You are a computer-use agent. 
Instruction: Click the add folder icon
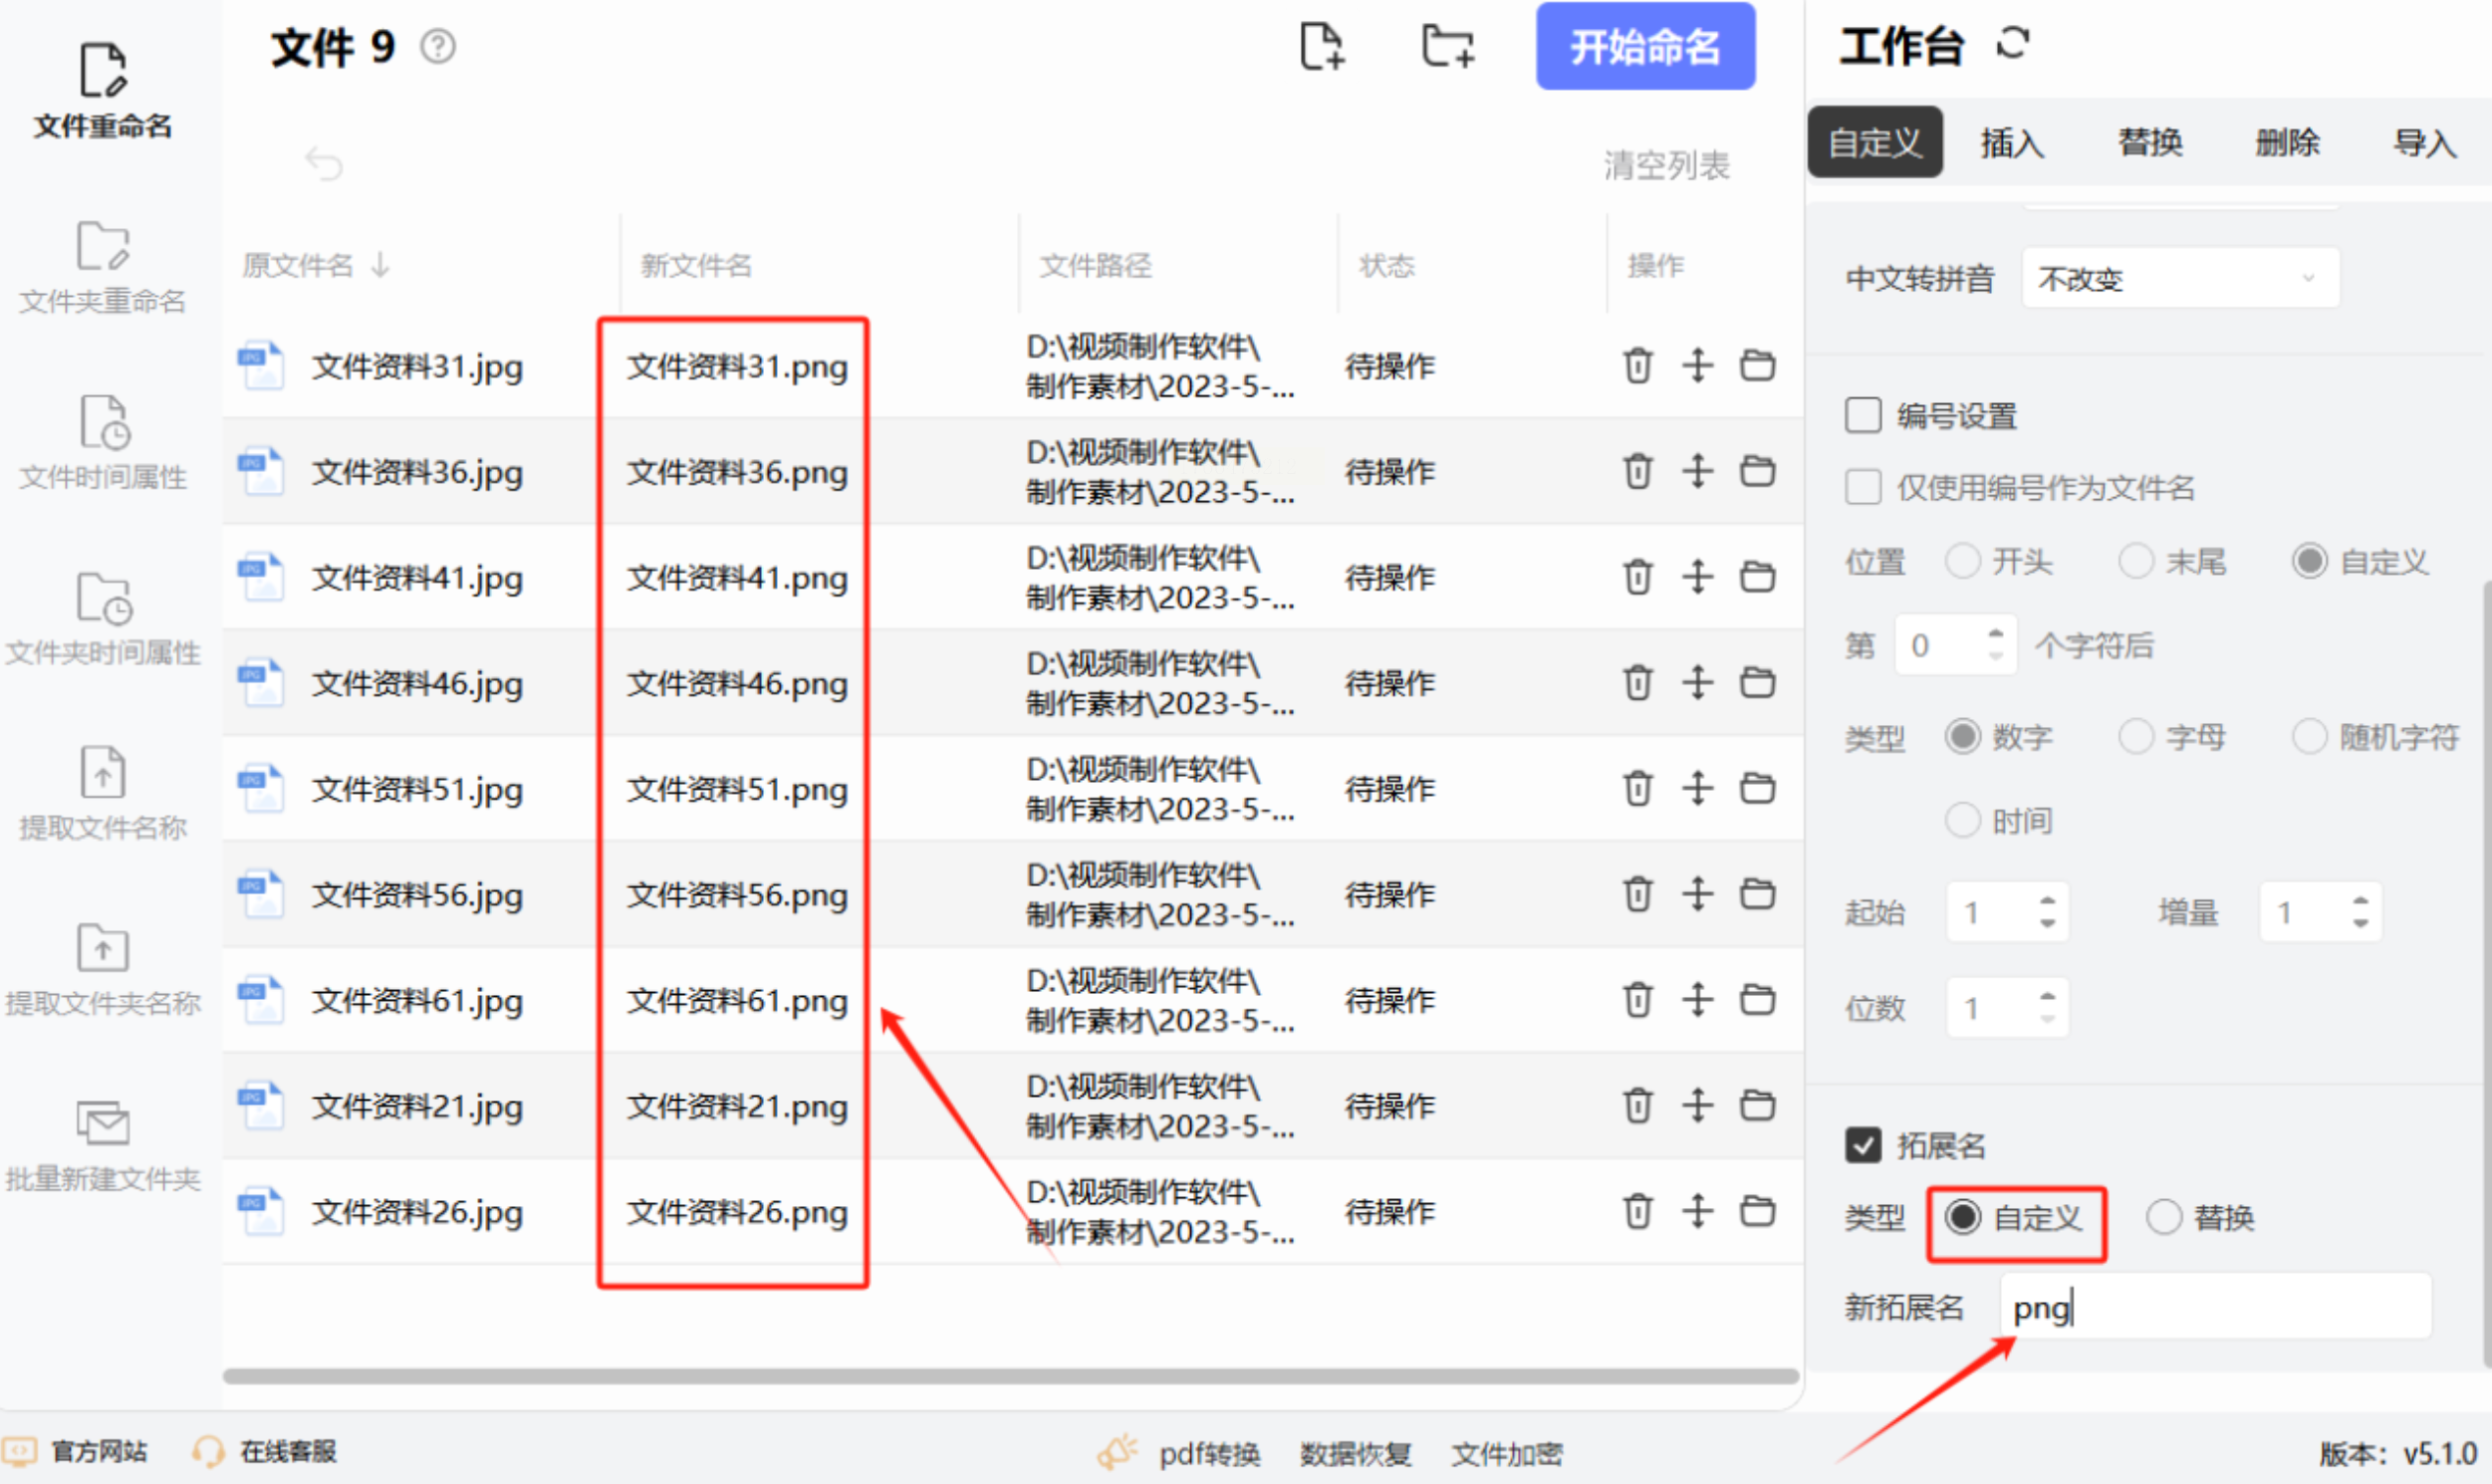point(1447,47)
